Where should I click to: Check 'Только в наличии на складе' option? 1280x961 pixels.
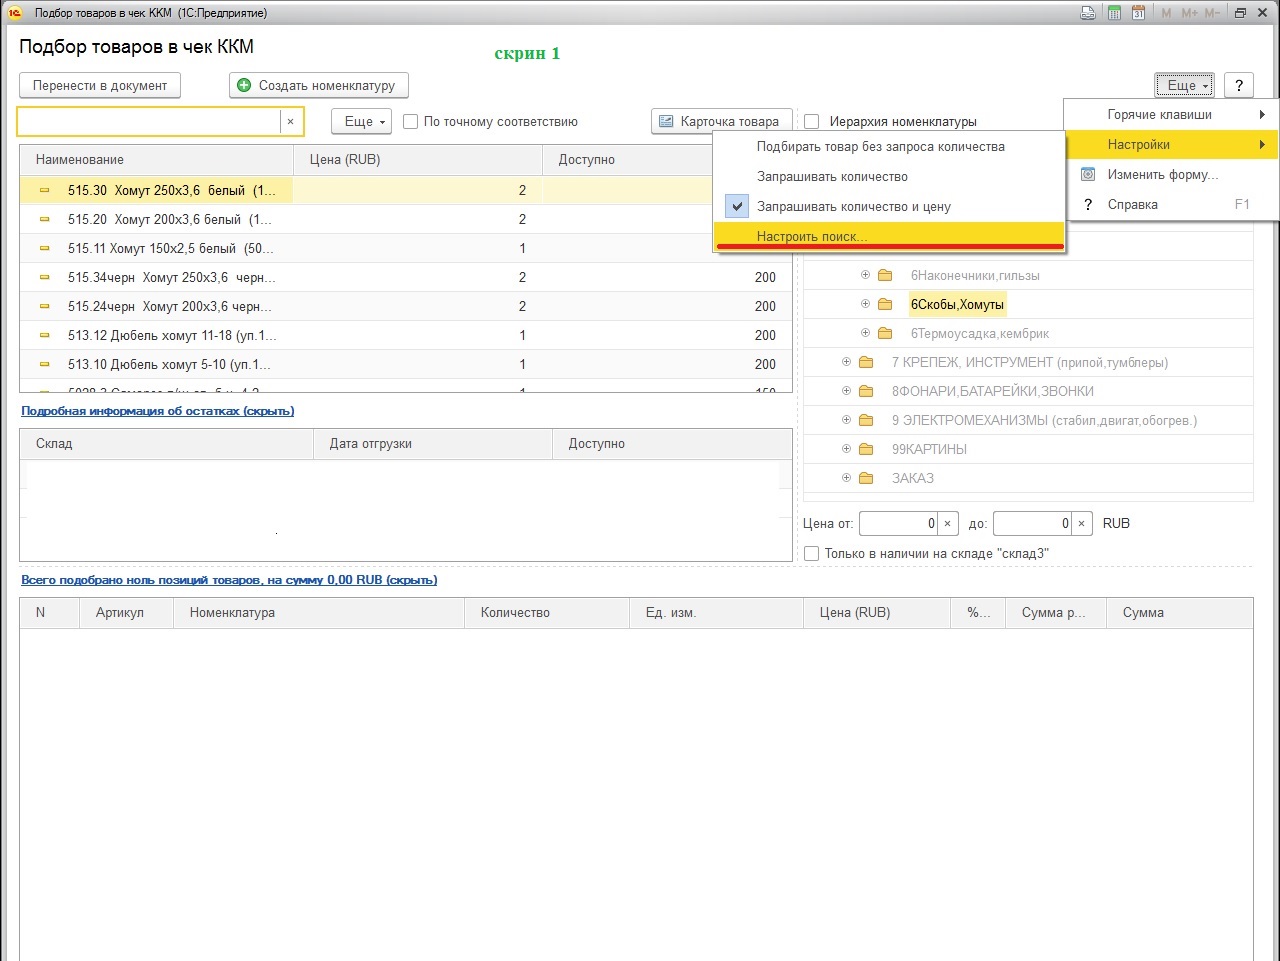(812, 553)
